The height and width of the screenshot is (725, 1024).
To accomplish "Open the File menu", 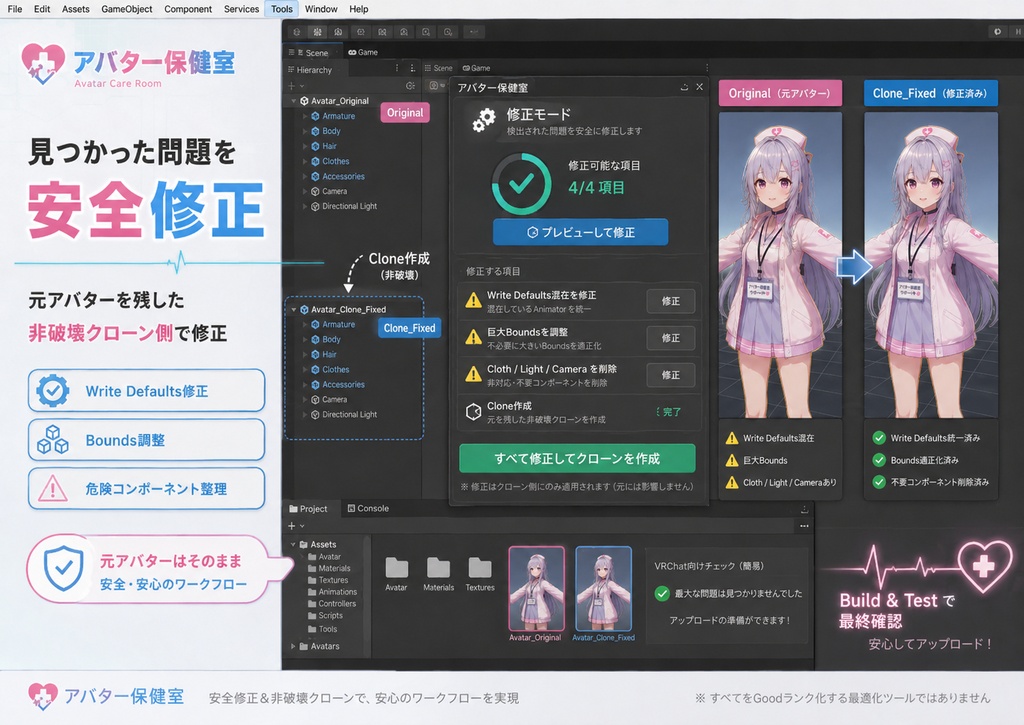I will pyautogui.click(x=14, y=9).
